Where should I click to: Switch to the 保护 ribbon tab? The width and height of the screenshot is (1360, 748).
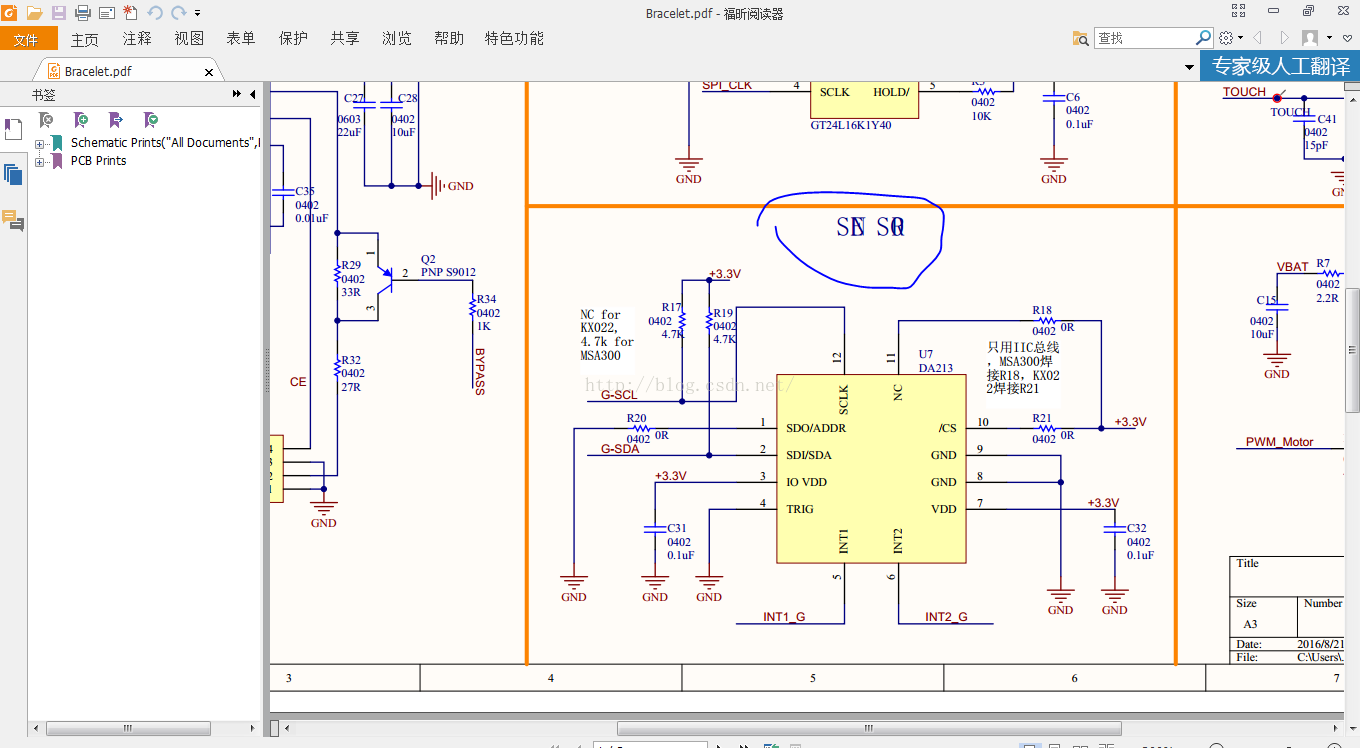click(x=293, y=39)
